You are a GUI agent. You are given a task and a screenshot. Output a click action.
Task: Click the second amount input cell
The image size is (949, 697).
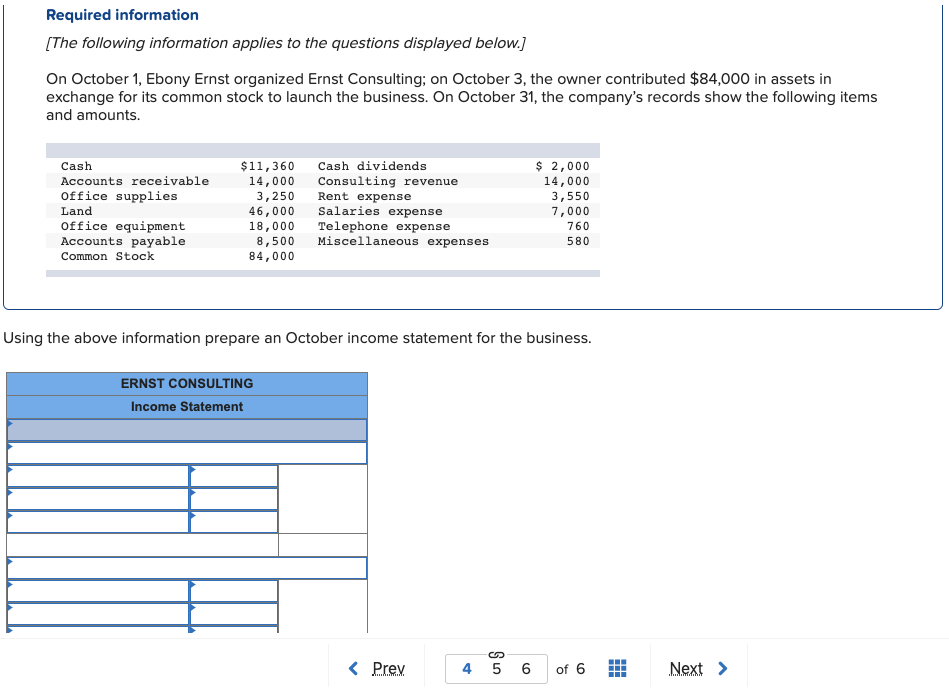[x=234, y=499]
